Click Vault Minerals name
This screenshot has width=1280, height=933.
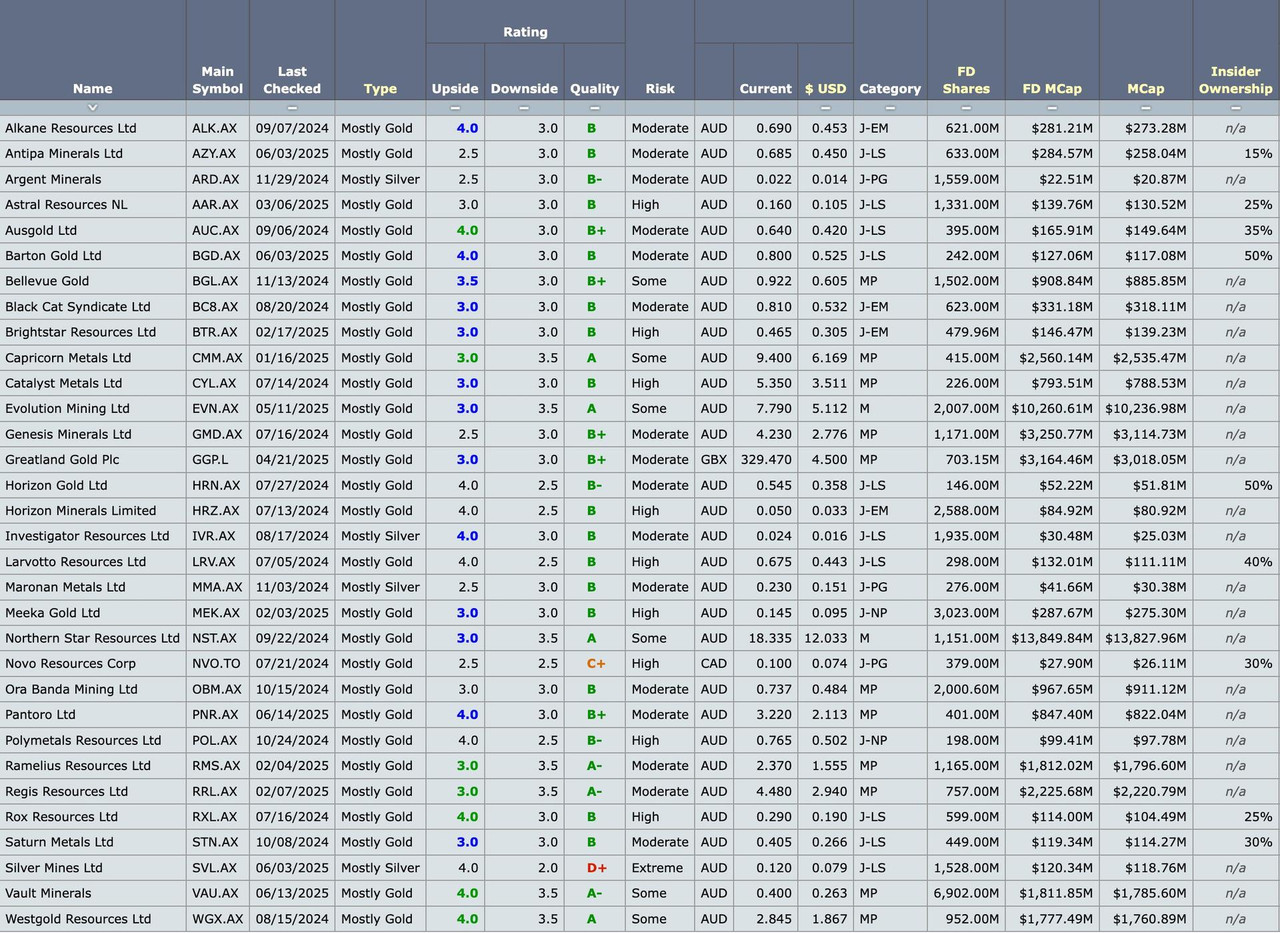(48, 893)
